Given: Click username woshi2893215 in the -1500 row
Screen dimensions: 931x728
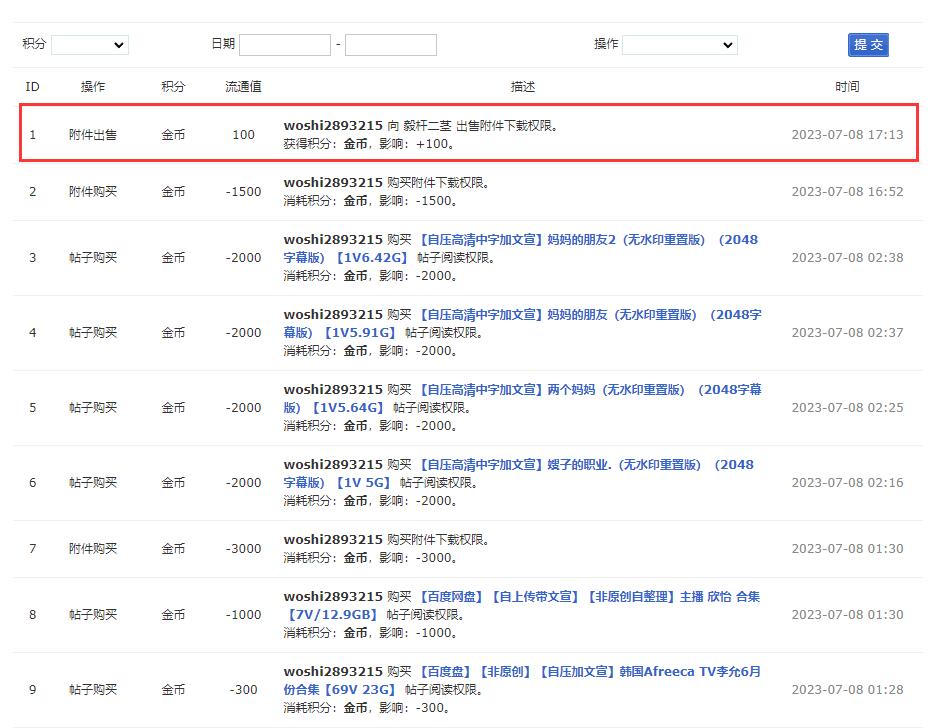Looking at the screenshot, I should (x=333, y=183).
